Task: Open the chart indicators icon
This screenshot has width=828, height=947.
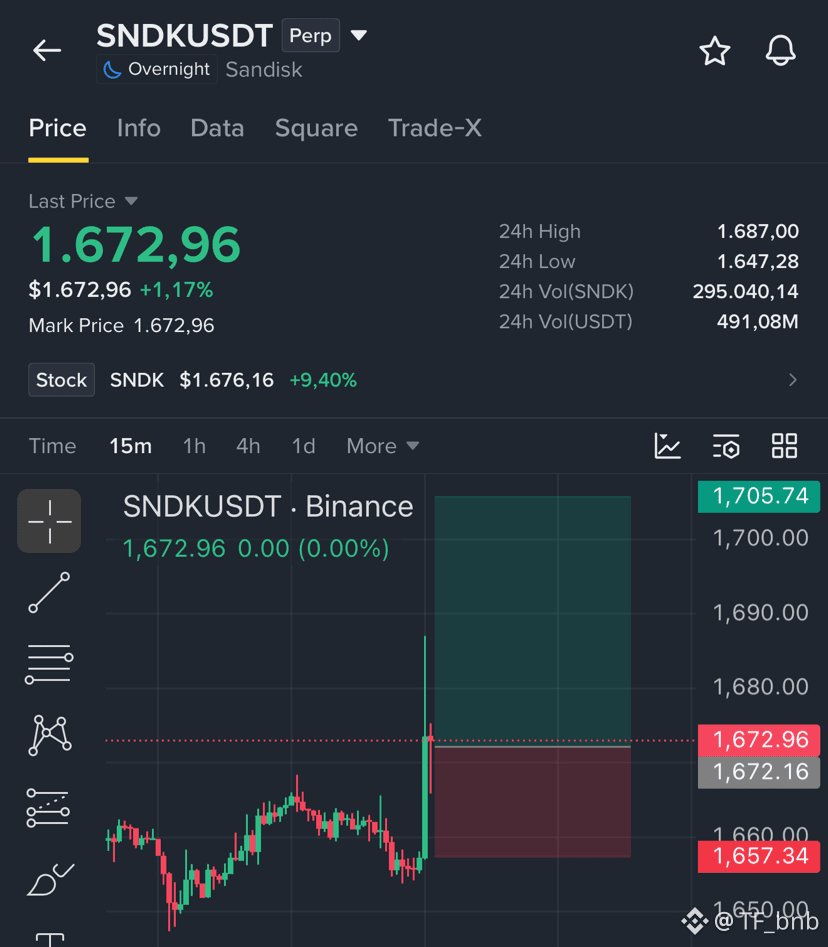Action: pos(667,446)
